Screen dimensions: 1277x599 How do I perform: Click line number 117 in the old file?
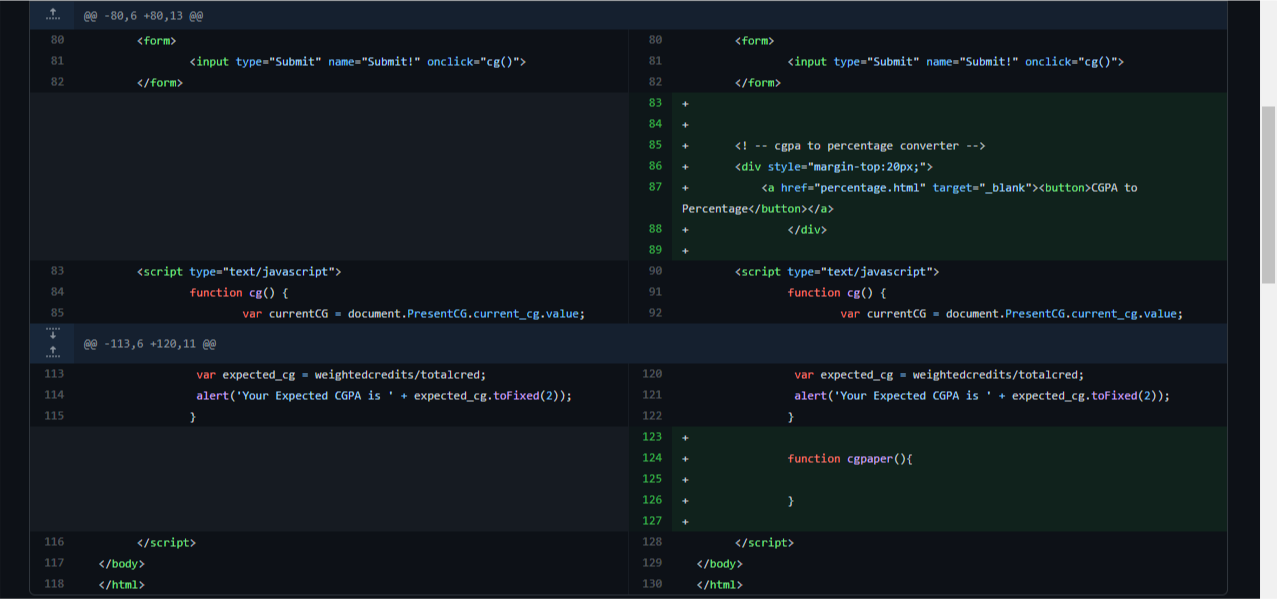(55, 563)
